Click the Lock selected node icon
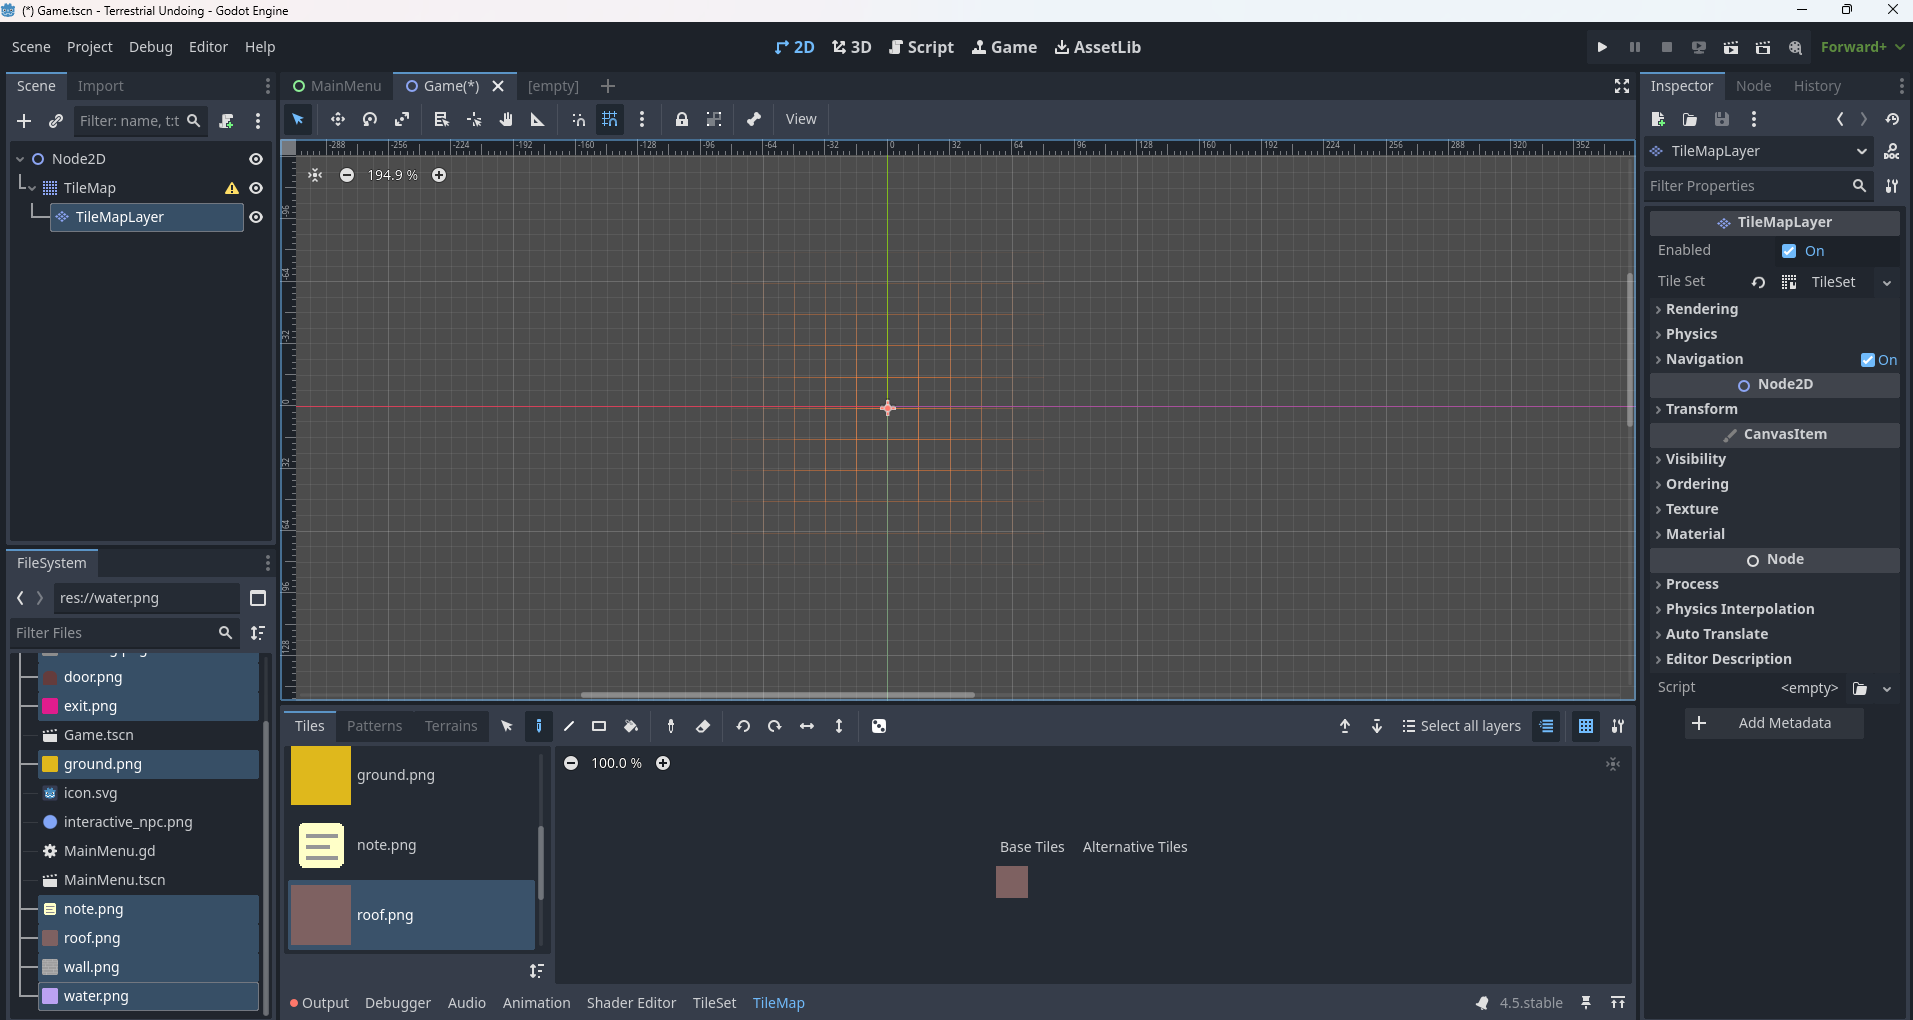This screenshot has height=1020, width=1913. (681, 119)
